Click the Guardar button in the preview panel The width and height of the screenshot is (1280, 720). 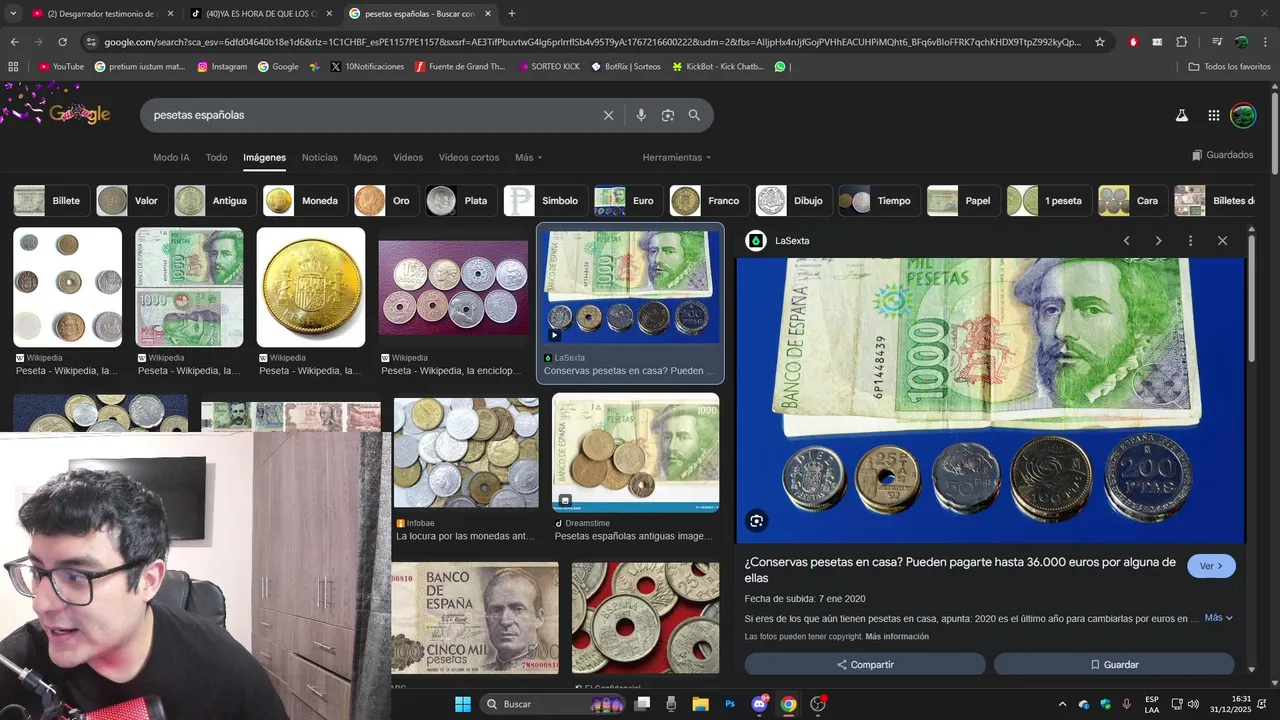pyautogui.click(x=1114, y=664)
